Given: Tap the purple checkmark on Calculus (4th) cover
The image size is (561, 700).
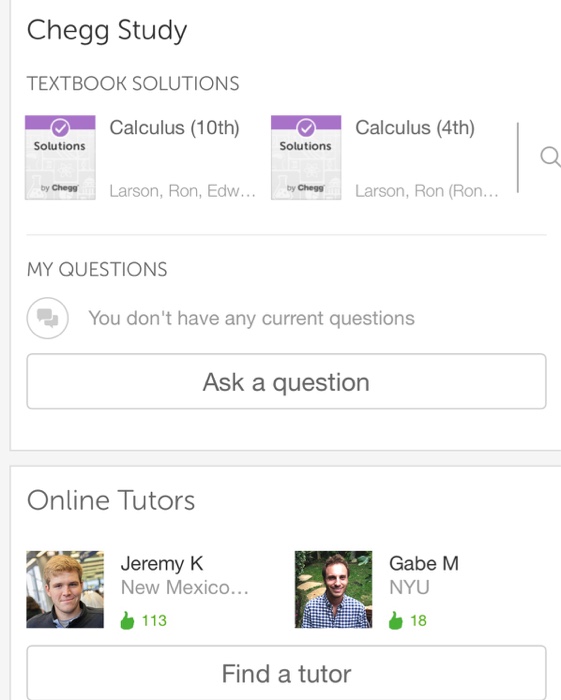Looking at the screenshot, I should [x=306, y=128].
